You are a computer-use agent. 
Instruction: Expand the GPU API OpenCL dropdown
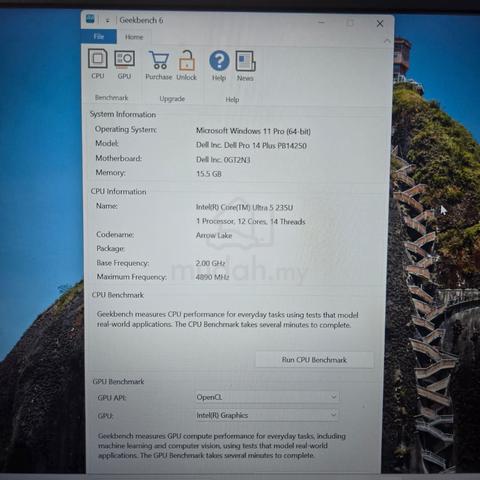click(x=267, y=397)
